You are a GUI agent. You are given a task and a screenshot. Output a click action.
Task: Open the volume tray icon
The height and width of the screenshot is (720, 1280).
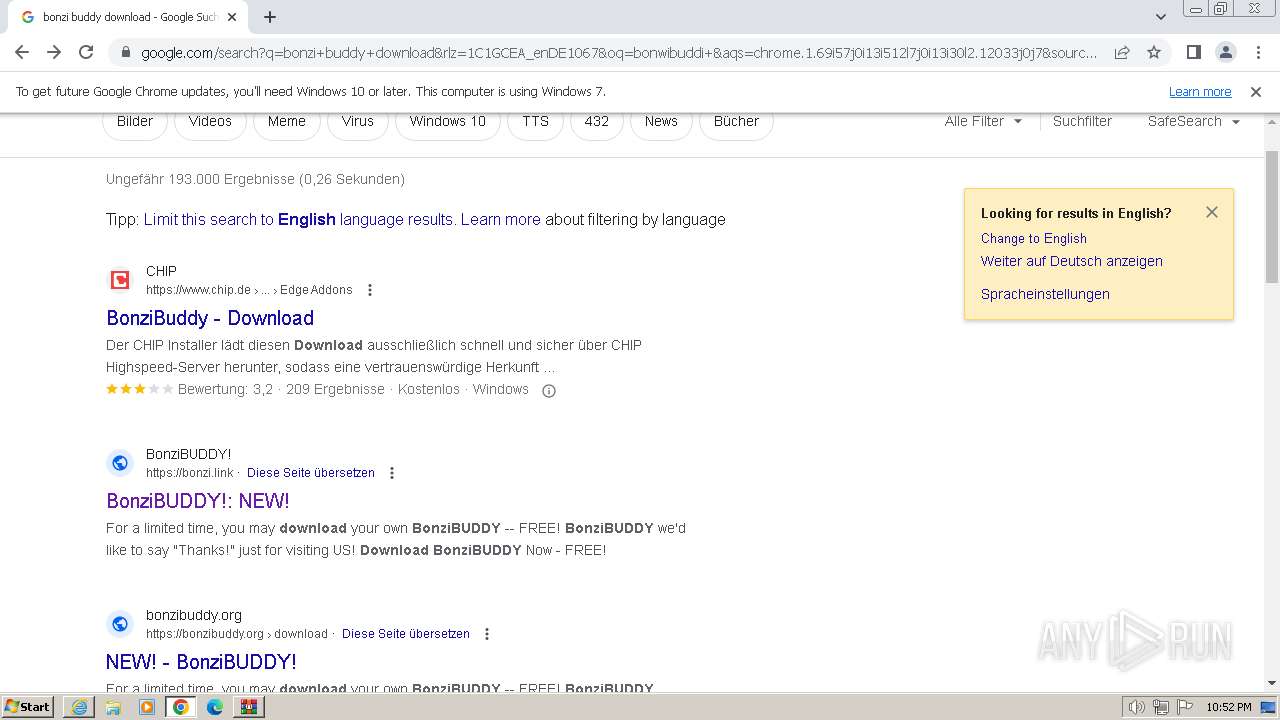tap(1137, 707)
